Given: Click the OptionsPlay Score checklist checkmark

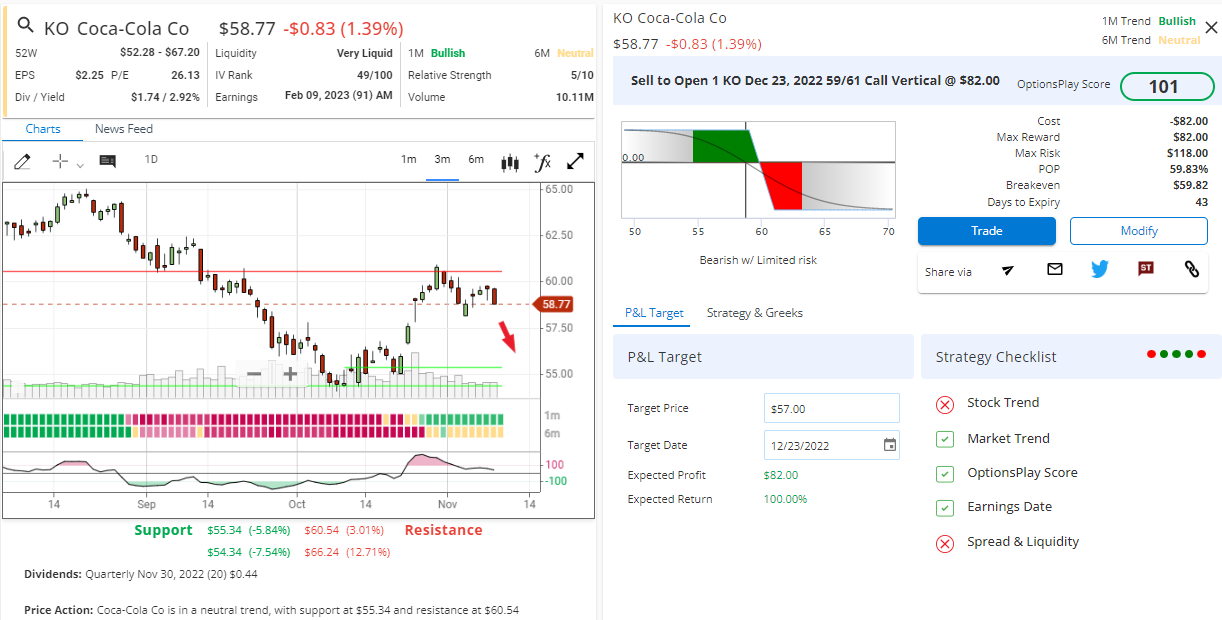Looking at the screenshot, I should pyautogui.click(x=944, y=473).
